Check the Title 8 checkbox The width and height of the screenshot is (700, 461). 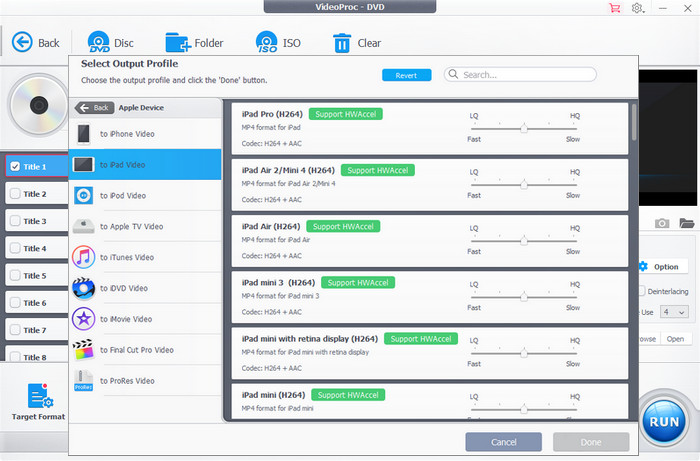point(15,357)
